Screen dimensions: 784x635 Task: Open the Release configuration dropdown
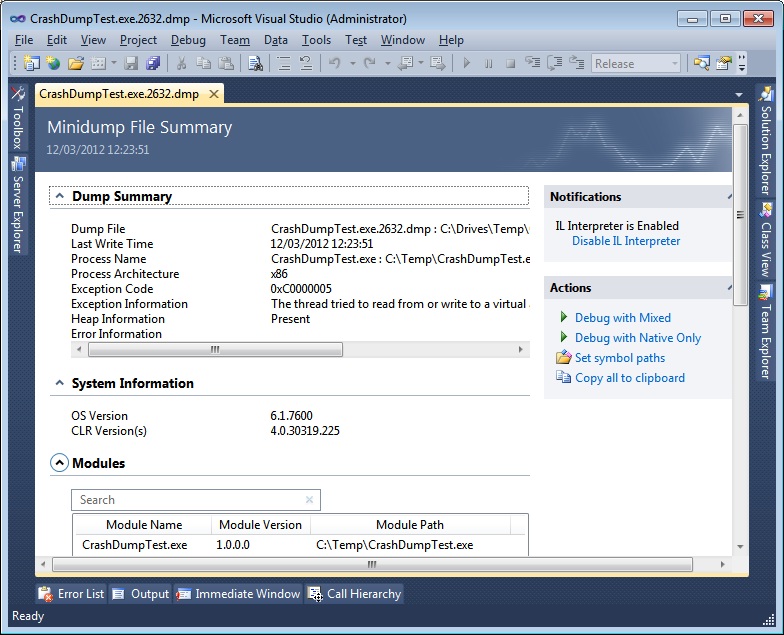click(636, 64)
